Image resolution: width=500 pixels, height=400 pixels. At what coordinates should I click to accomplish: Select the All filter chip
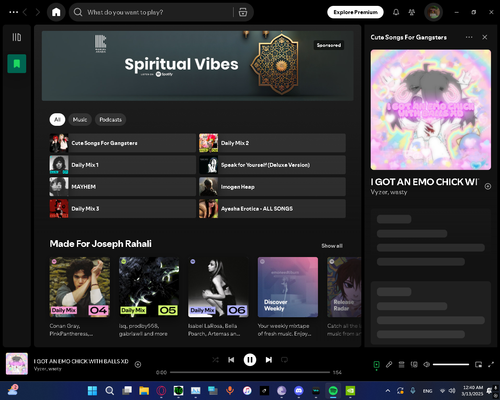57,119
